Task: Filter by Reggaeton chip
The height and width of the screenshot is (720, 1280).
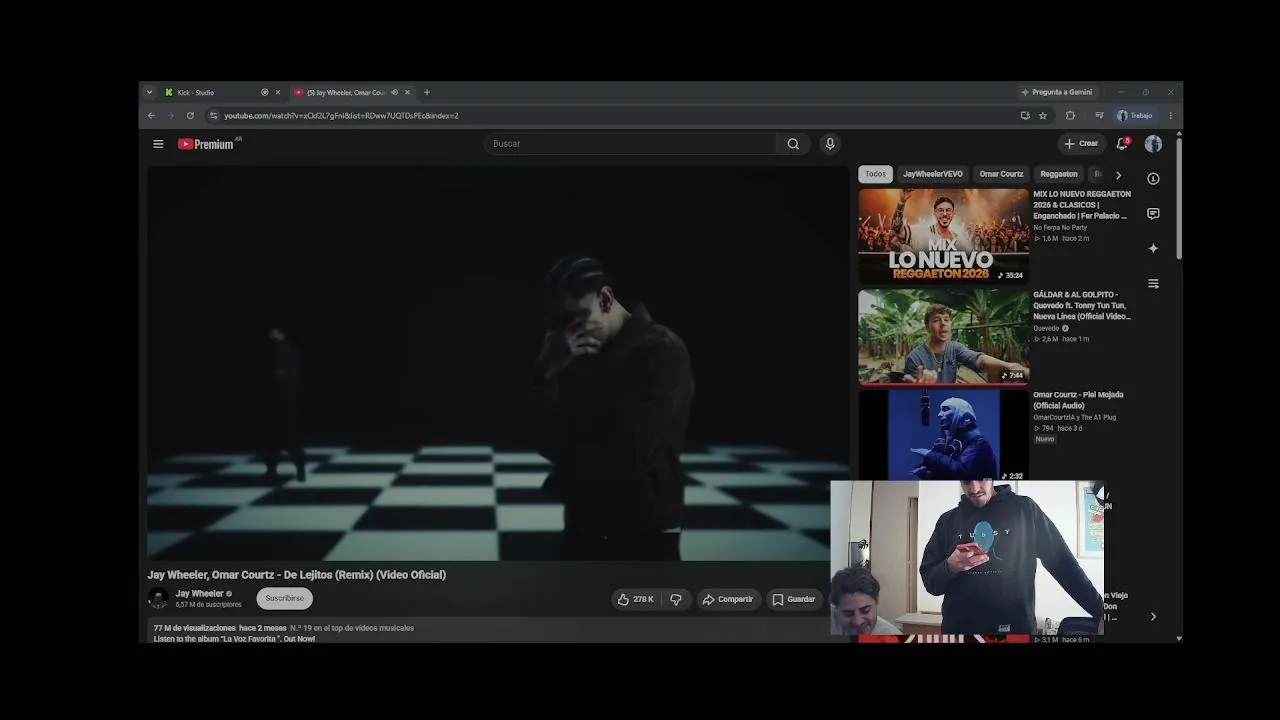Action: pyautogui.click(x=1059, y=174)
